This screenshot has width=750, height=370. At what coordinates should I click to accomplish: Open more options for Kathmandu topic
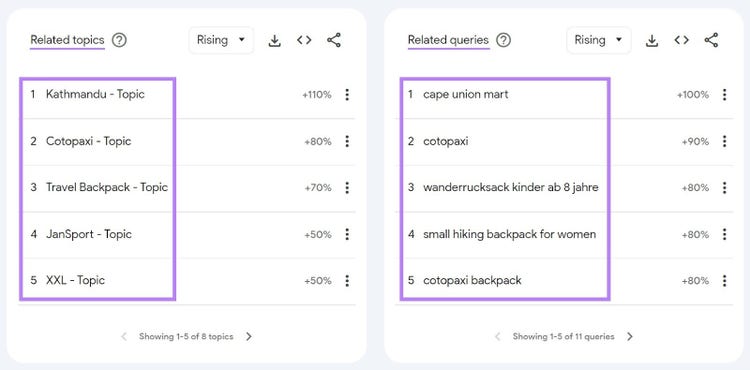click(x=347, y=95)
